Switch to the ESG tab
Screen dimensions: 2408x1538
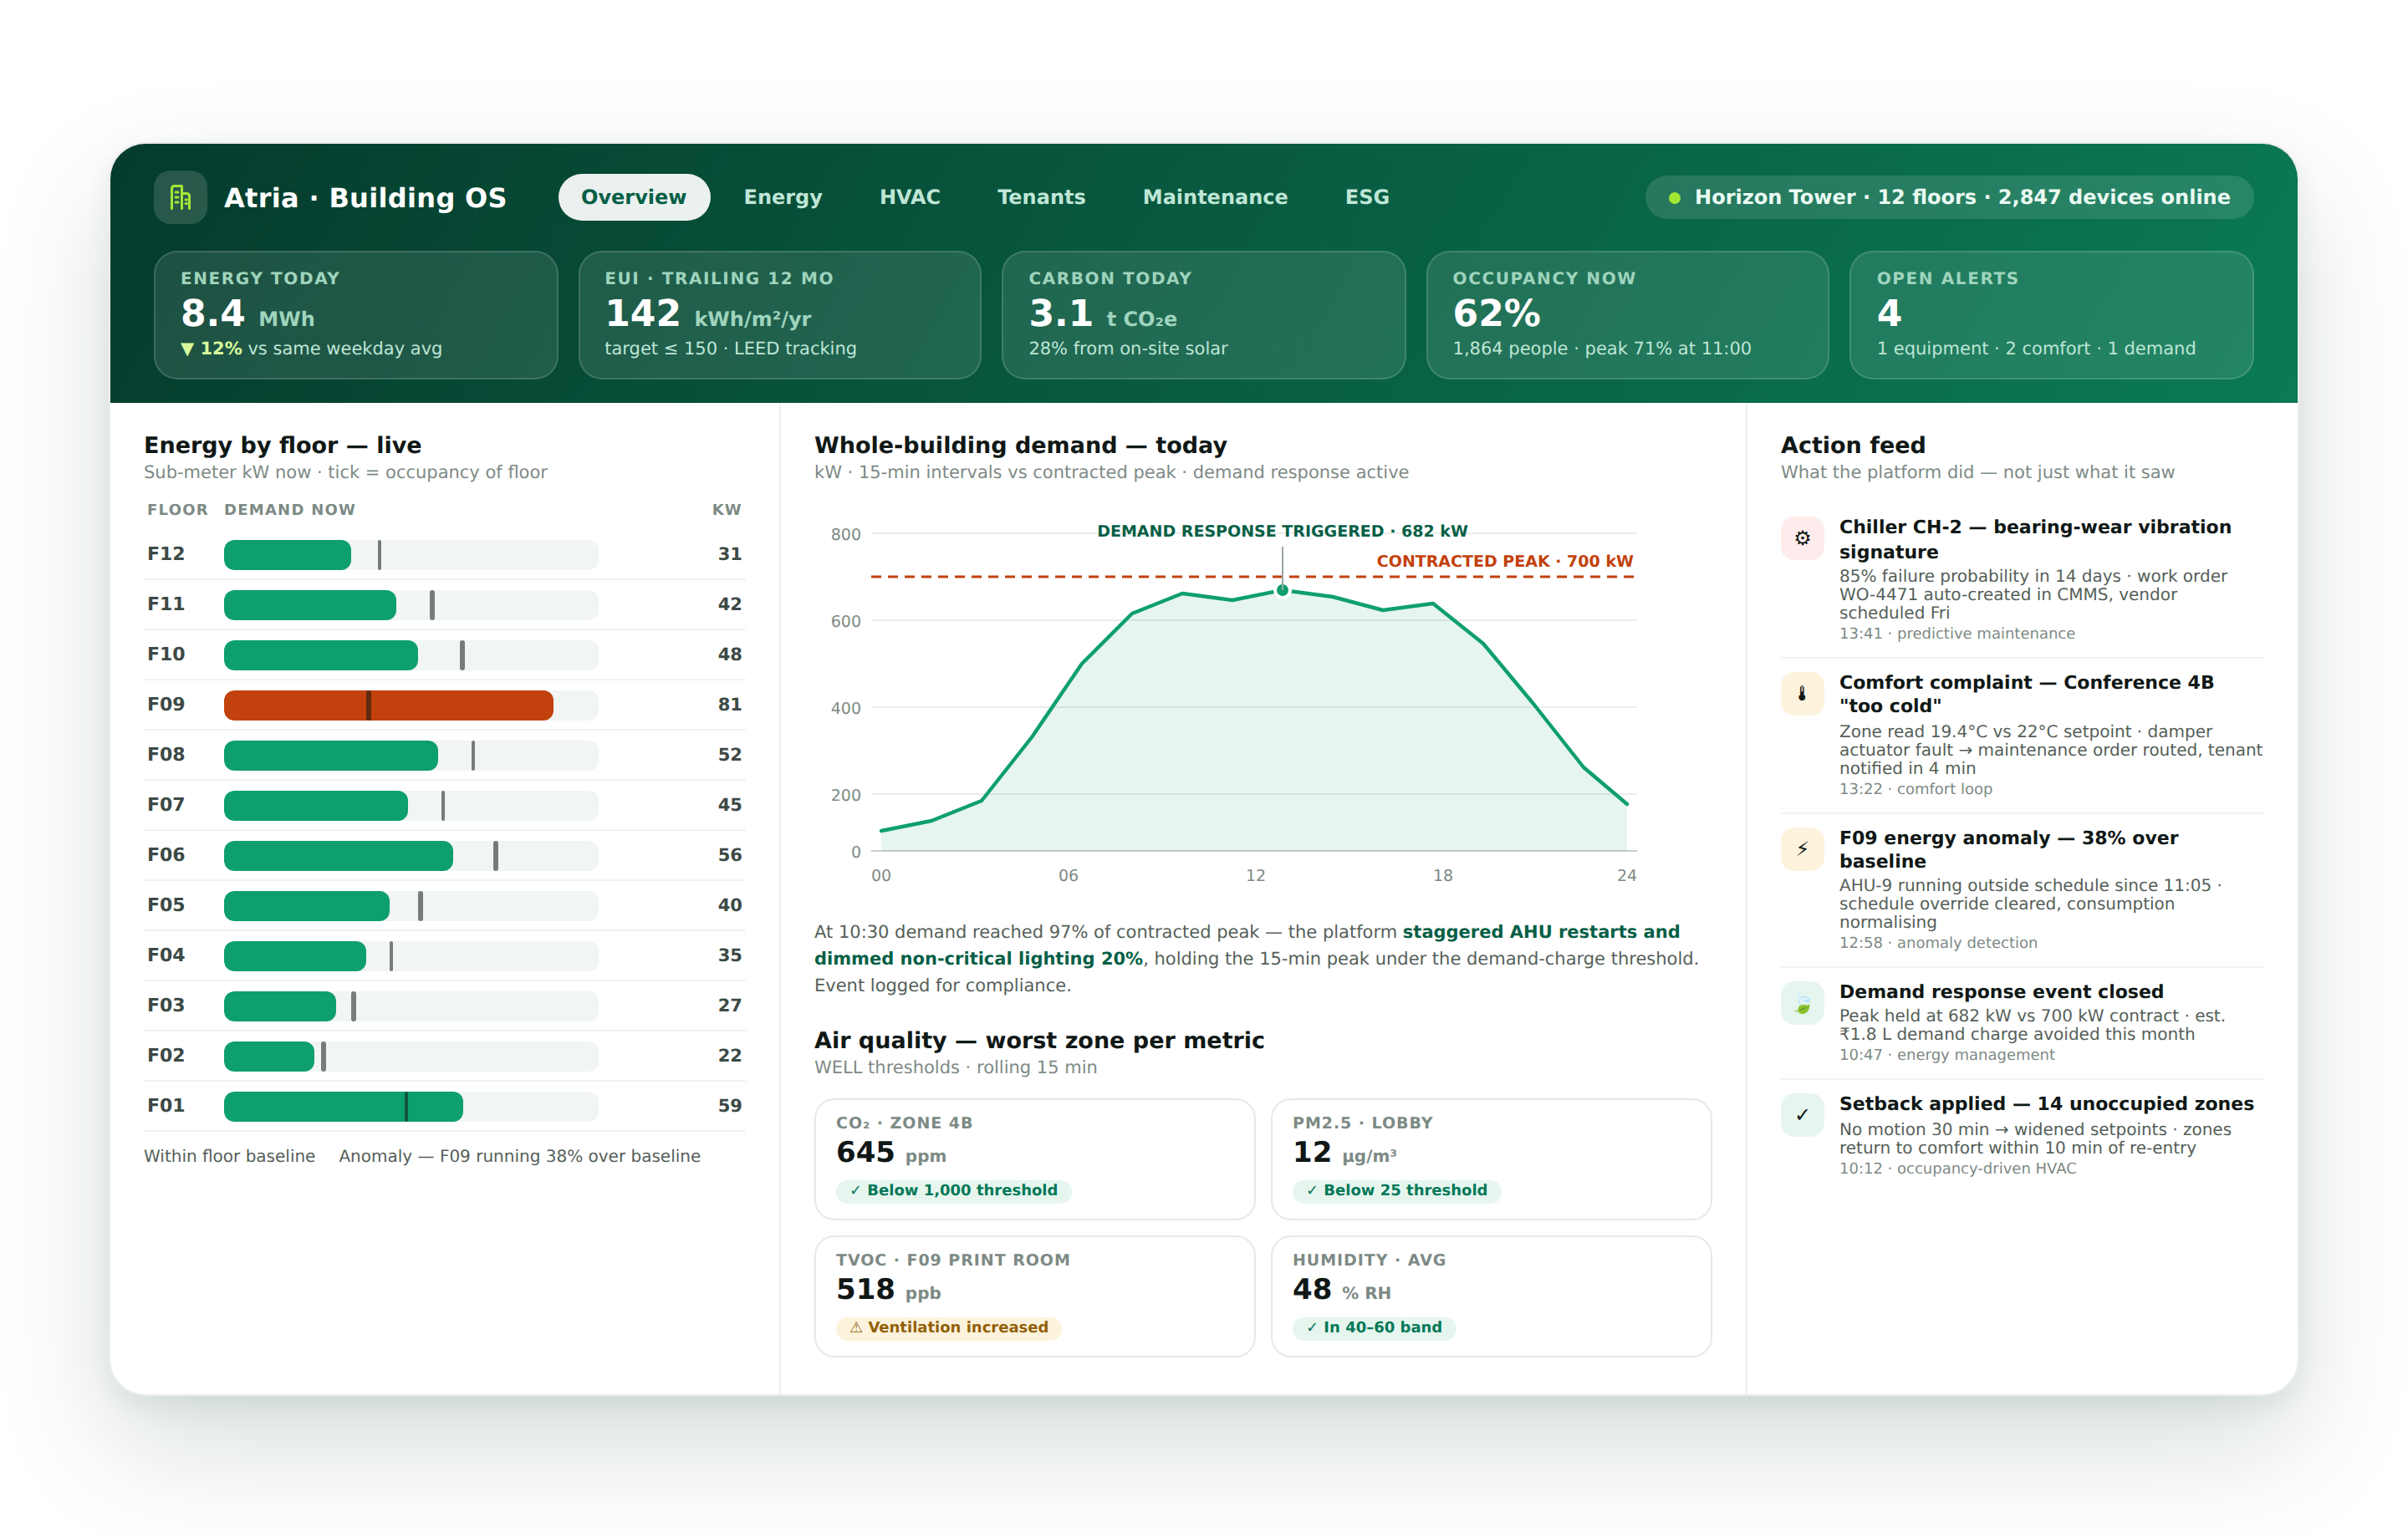pos(1367,197)
